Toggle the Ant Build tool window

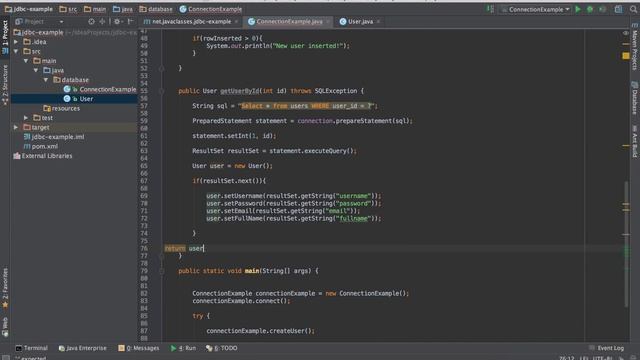click(x=635, y=141)
